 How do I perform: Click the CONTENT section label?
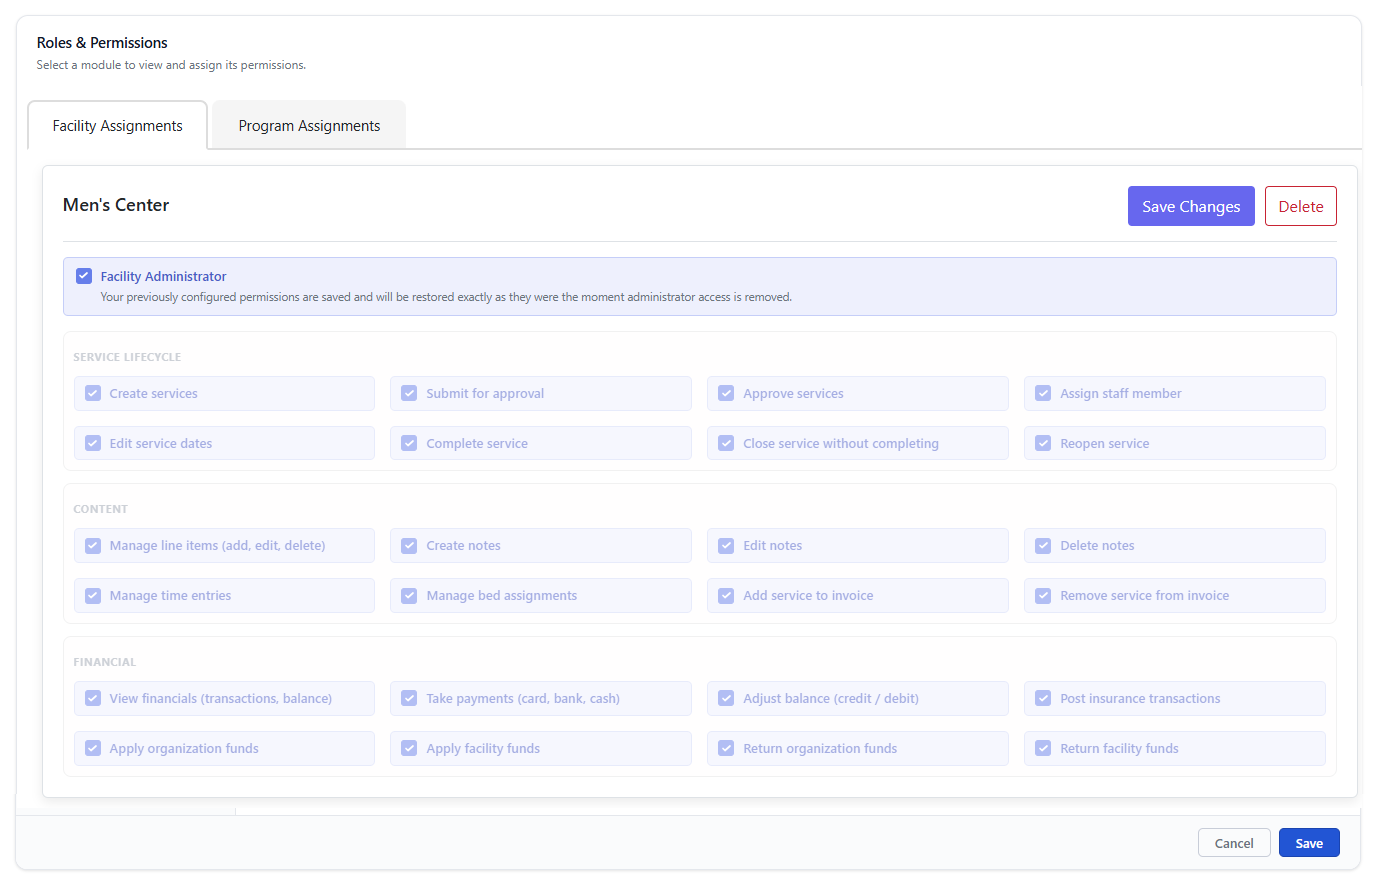(x=100, y=509)
